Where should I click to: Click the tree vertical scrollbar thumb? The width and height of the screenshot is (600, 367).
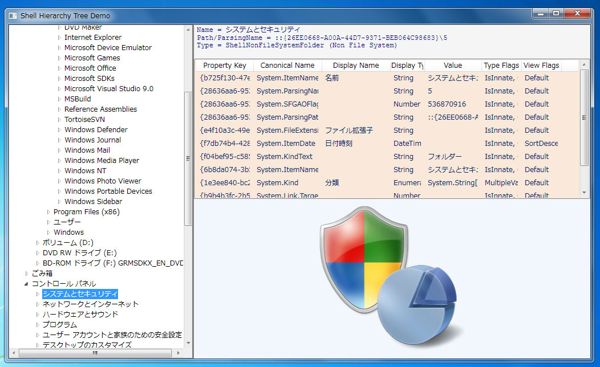click(x=188, y=158)
